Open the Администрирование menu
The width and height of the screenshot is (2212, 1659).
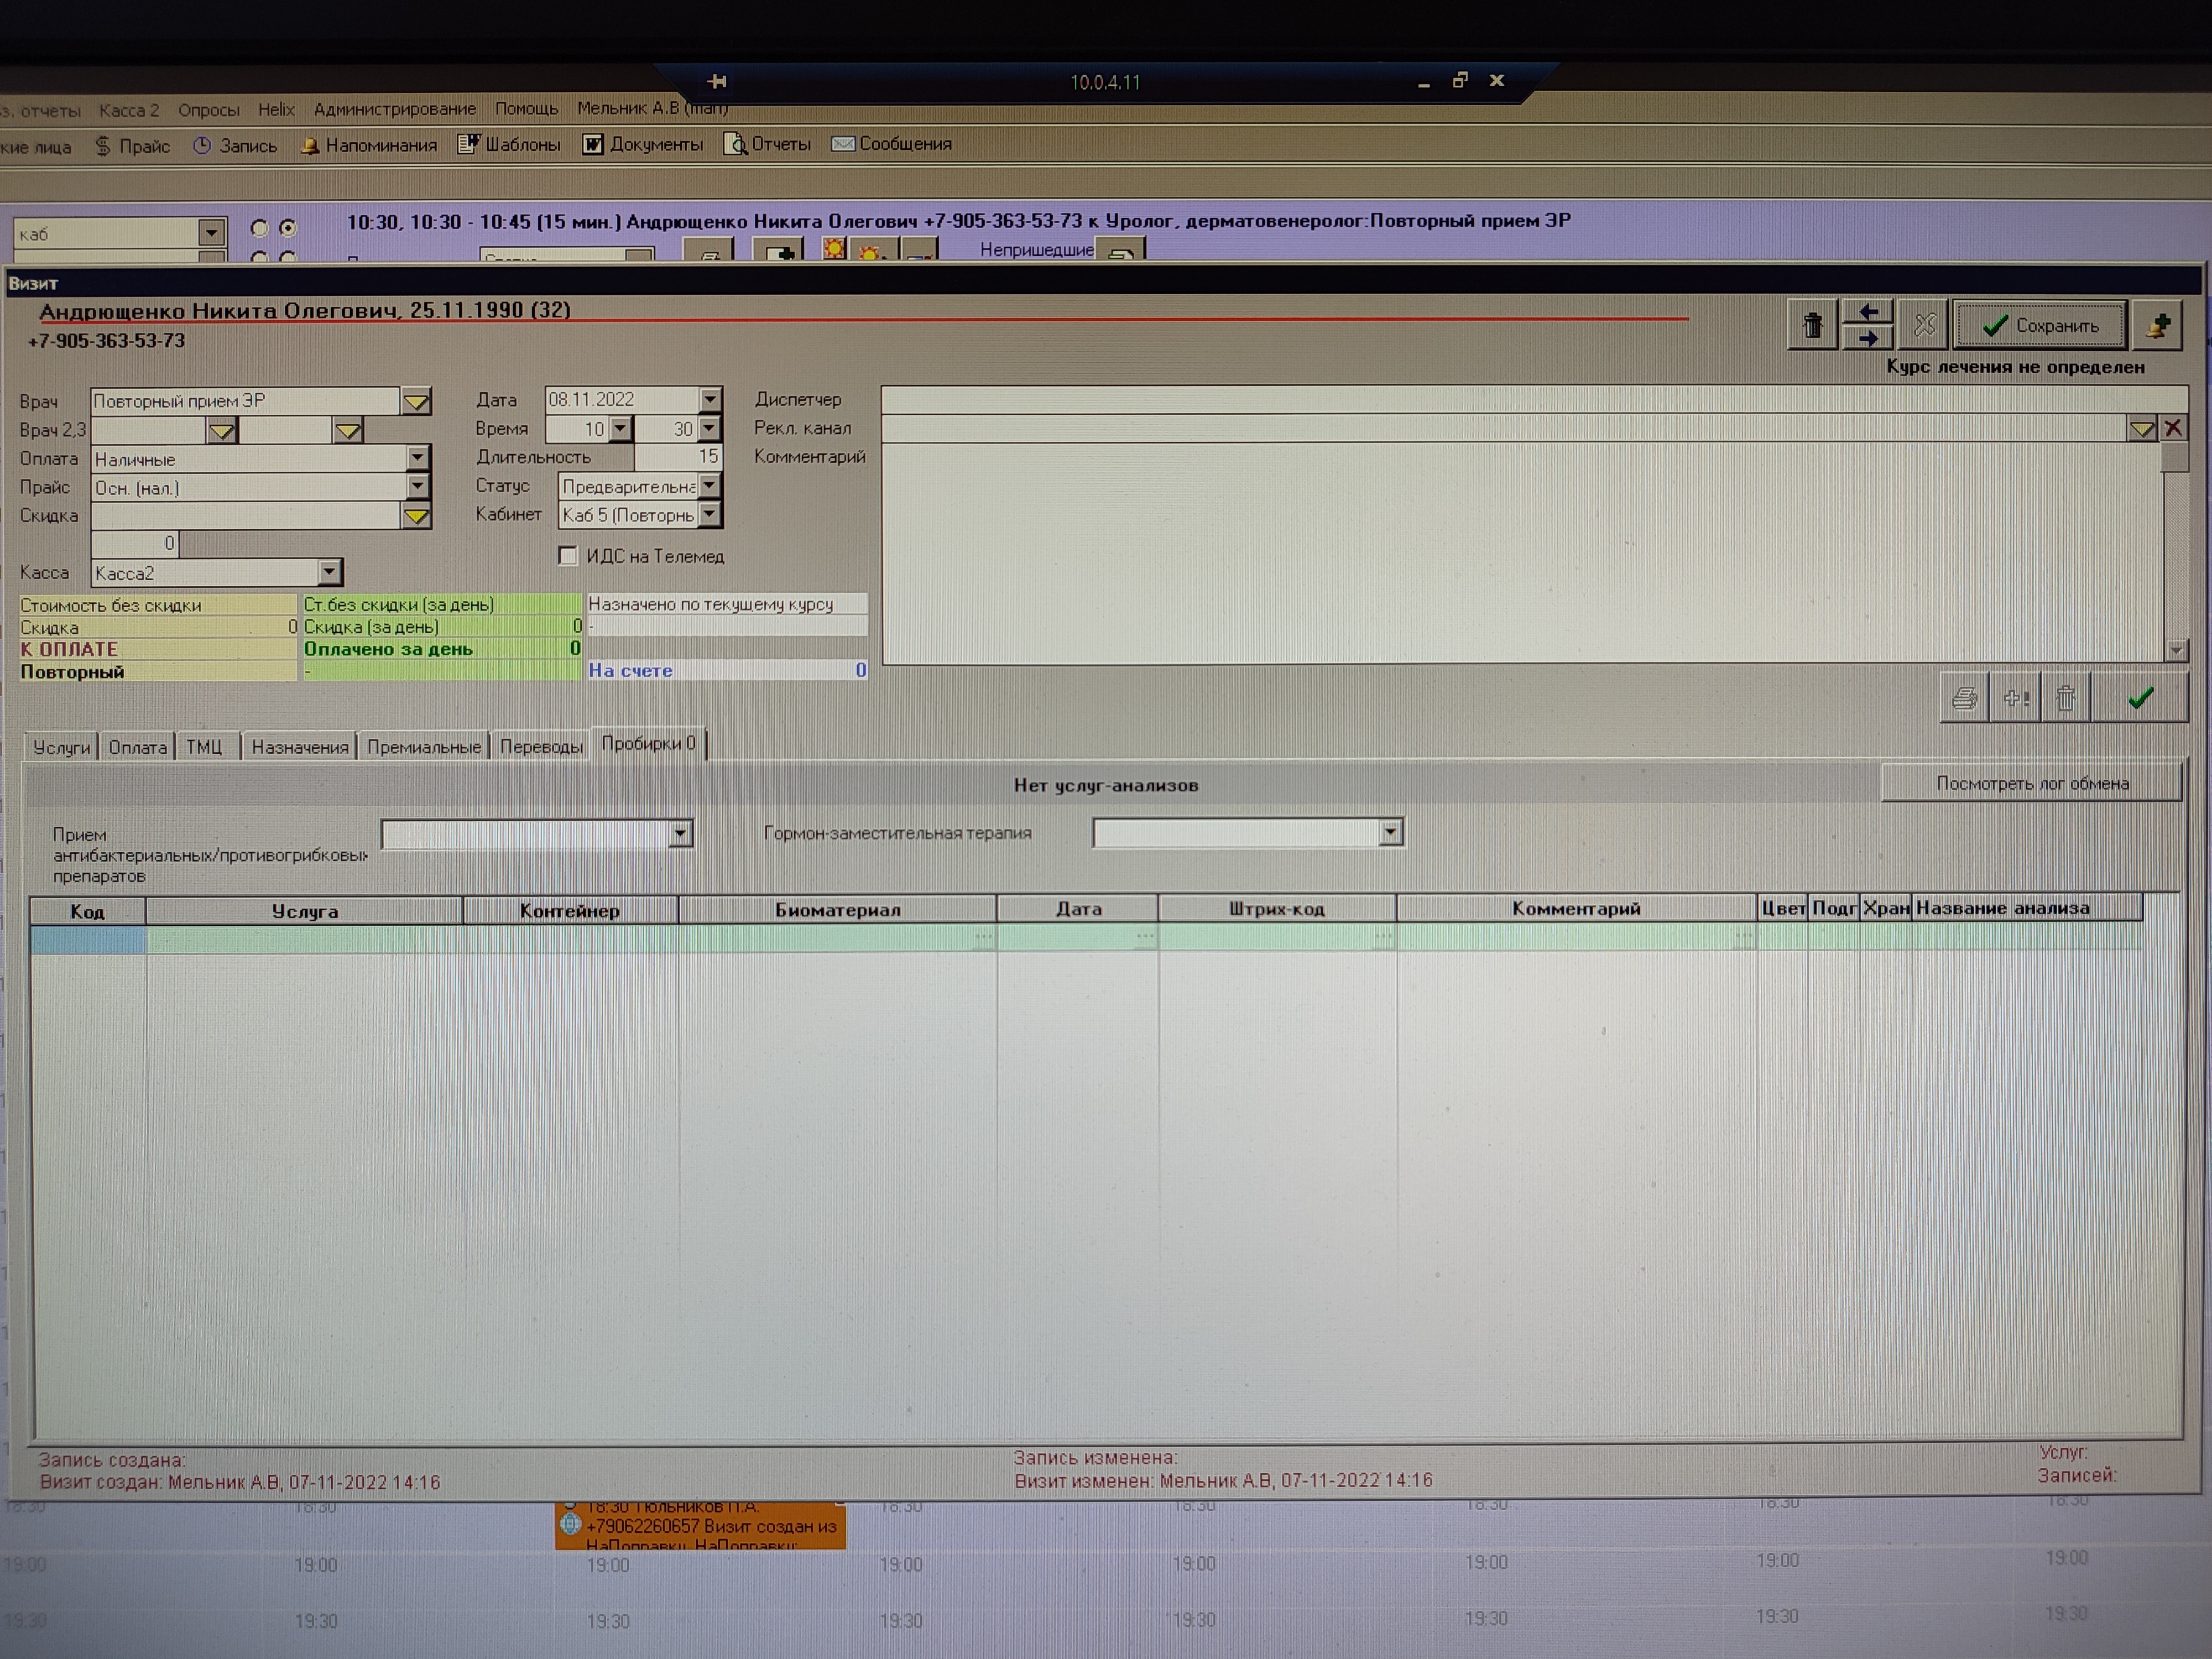395,109
